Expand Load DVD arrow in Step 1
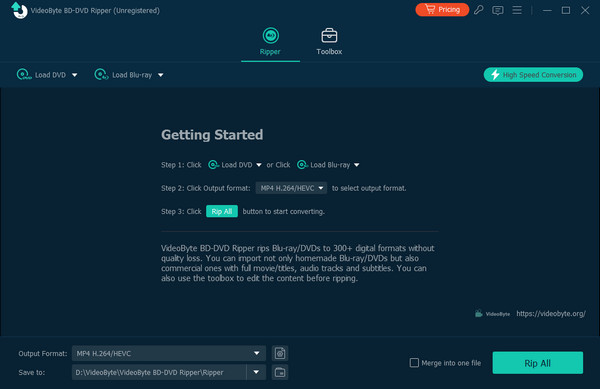The width and height of the screenshot is (600, 389). [259, 165]
